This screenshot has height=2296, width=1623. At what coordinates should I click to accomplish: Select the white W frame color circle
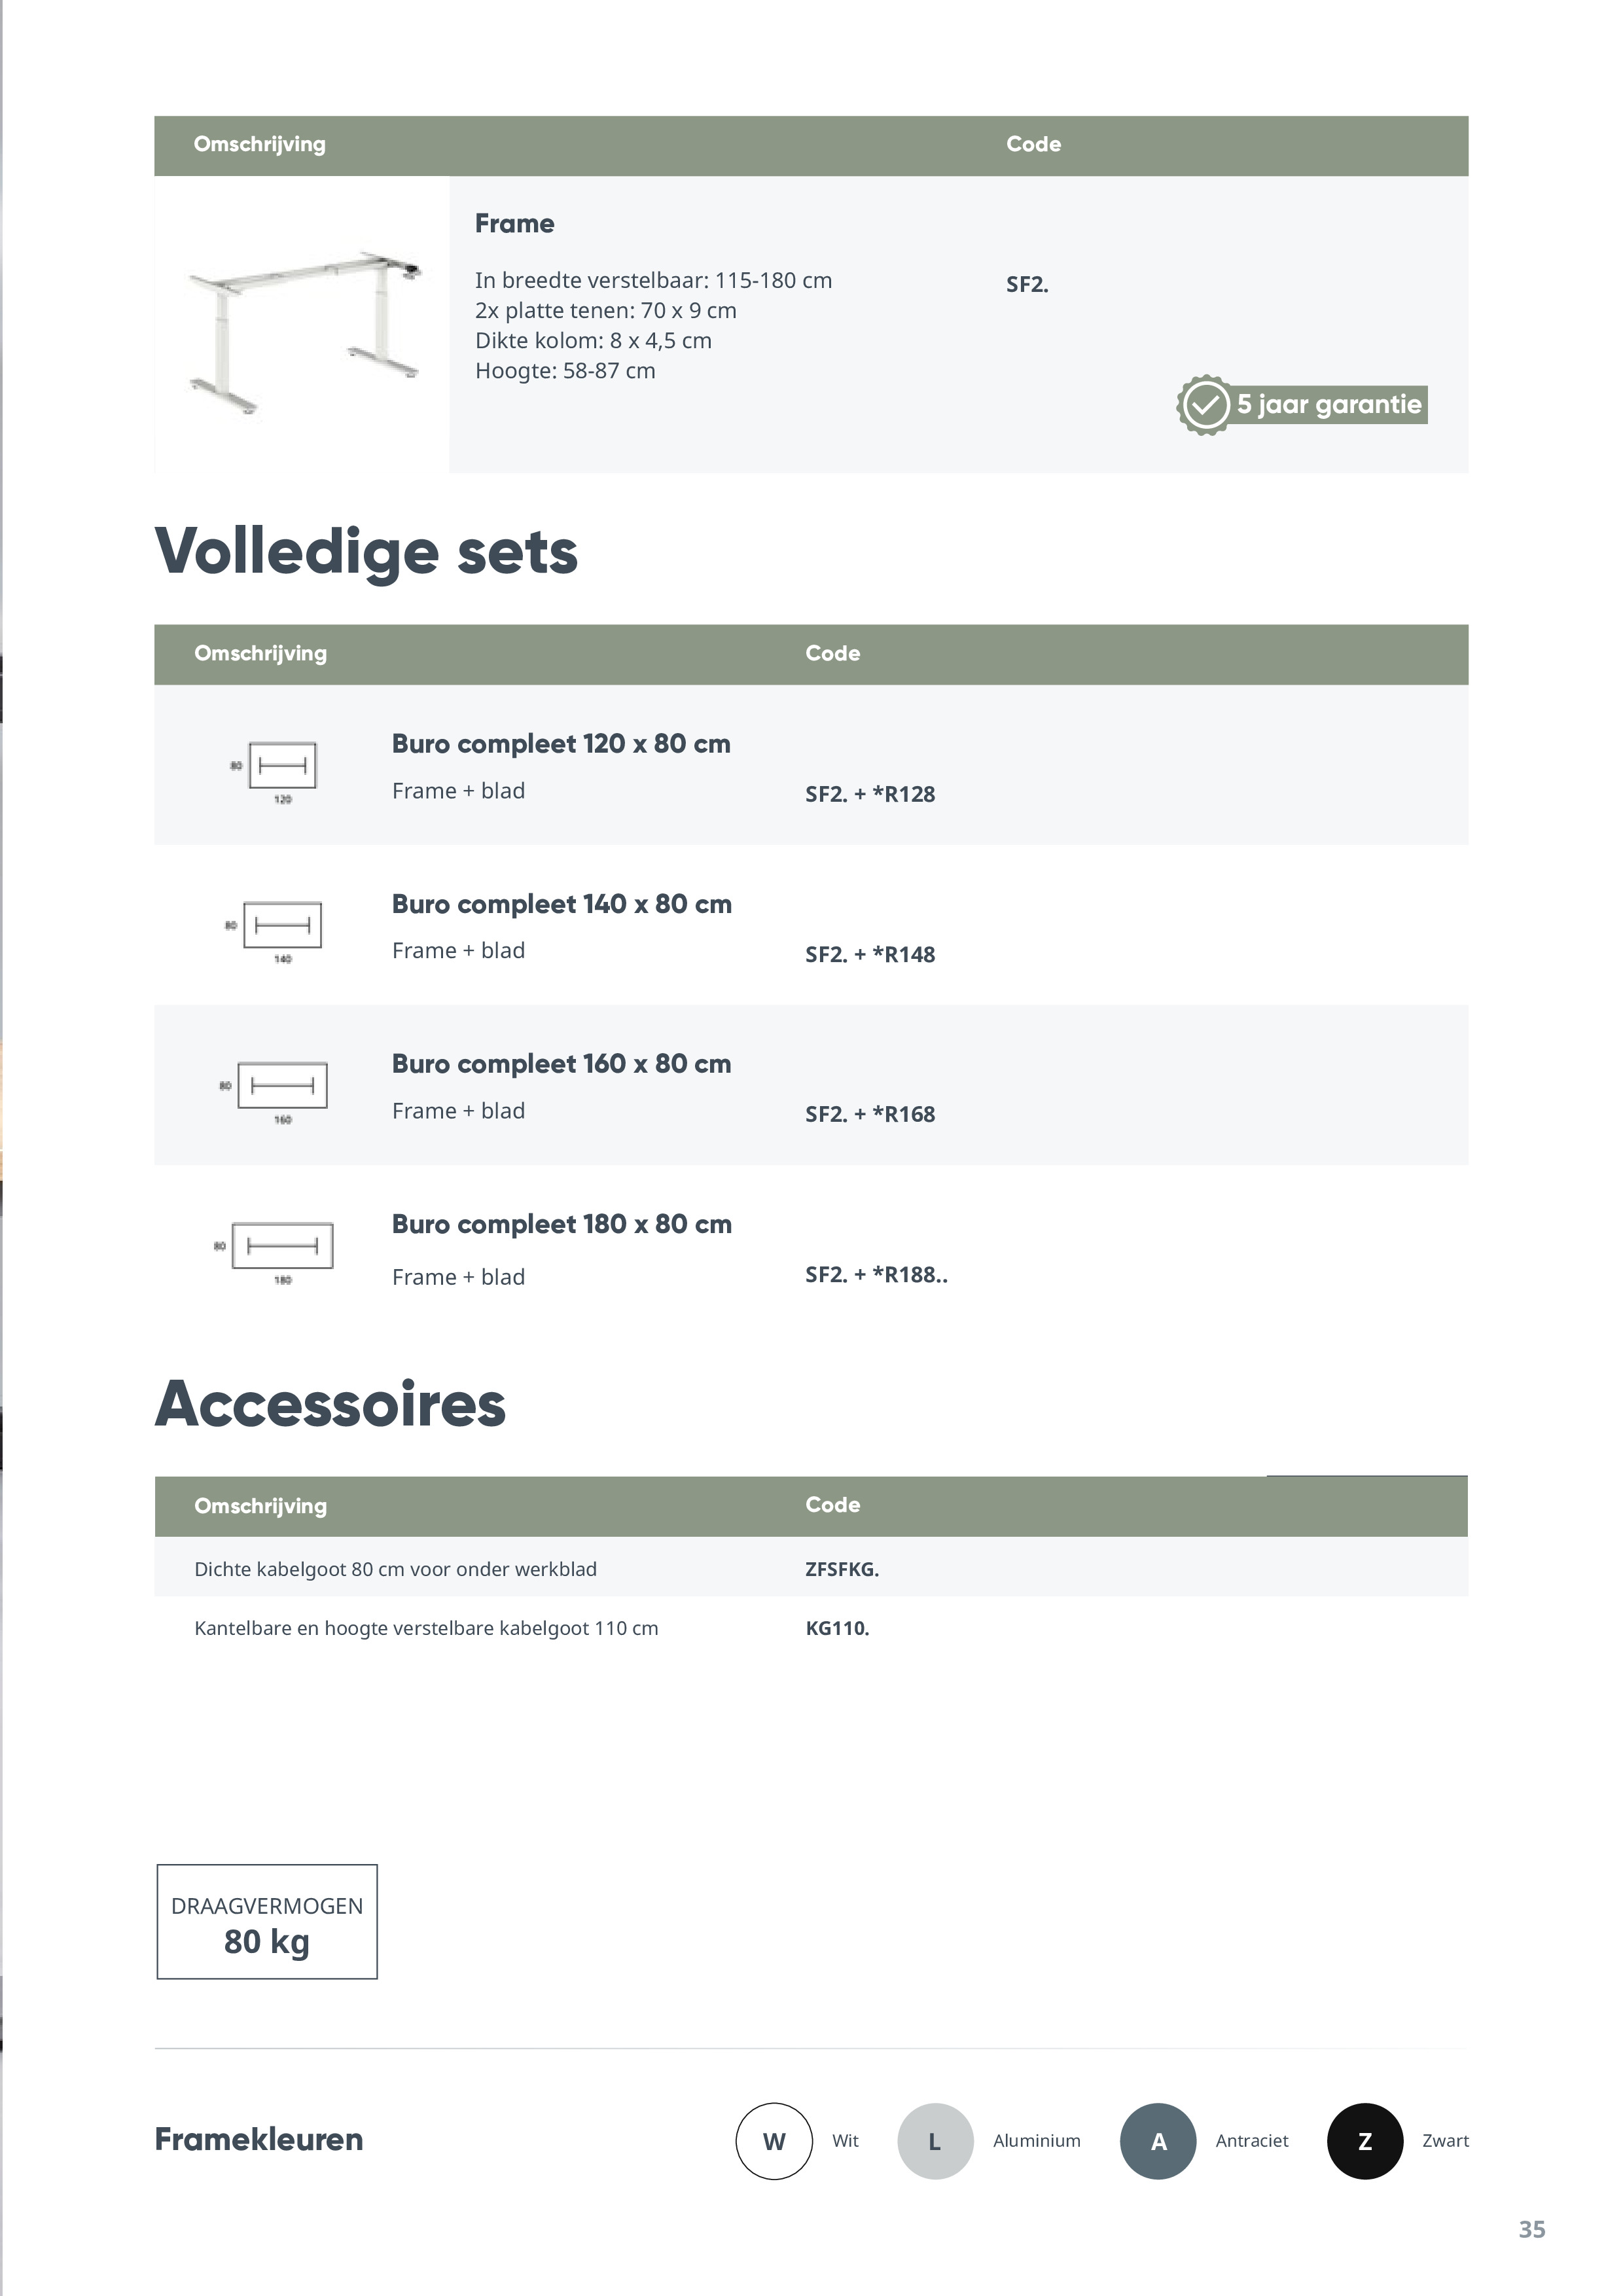(x=774, y=2141)
